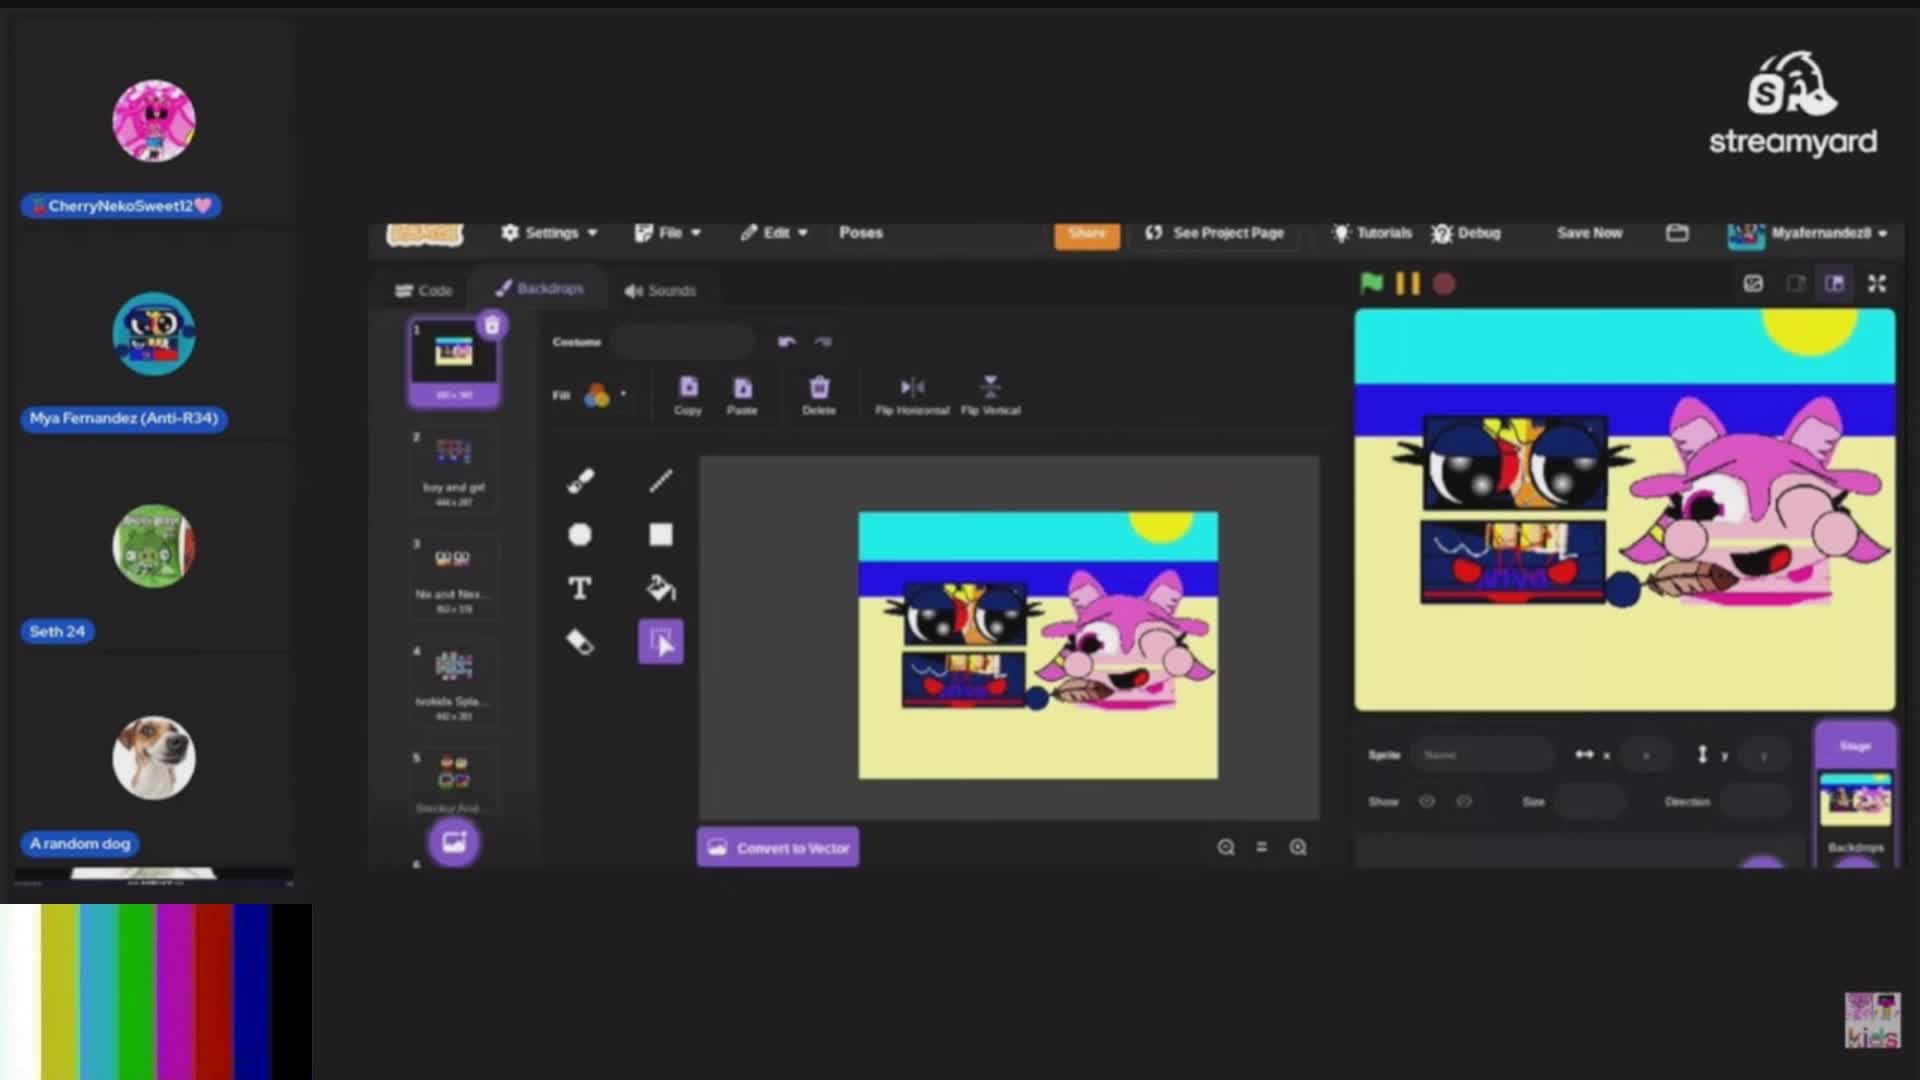Select the Circle shape tool
Image resolution: width=1920 pixels, height=1080 pixels.
tap(580, 535)
